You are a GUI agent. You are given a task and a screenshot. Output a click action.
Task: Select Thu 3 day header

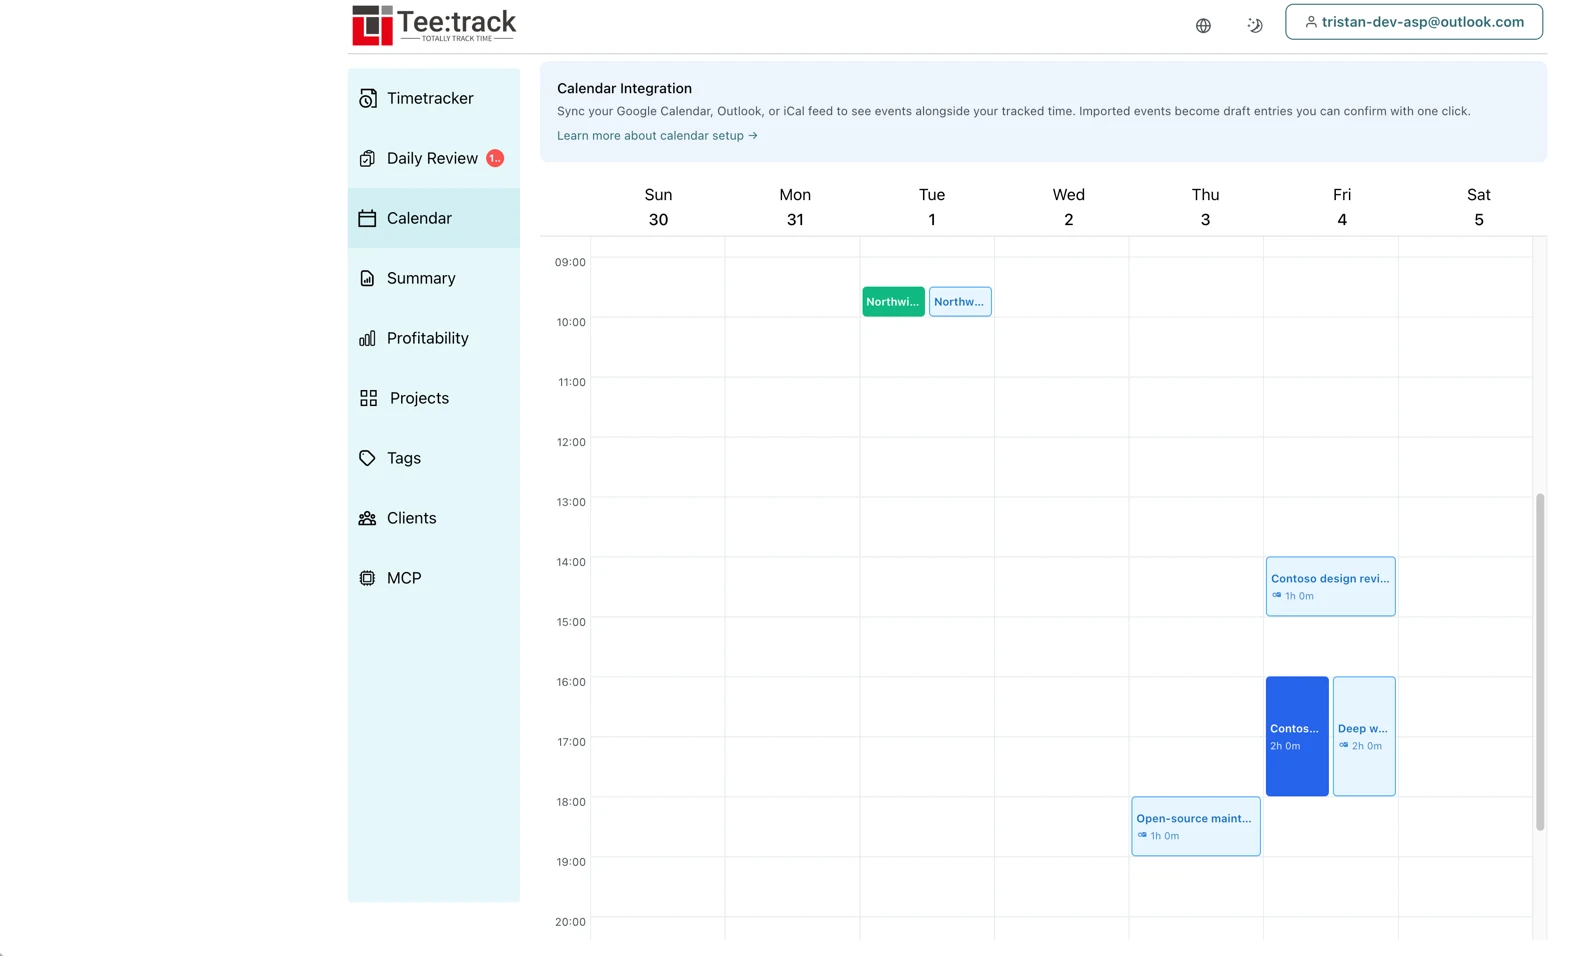click(1205, 207)
